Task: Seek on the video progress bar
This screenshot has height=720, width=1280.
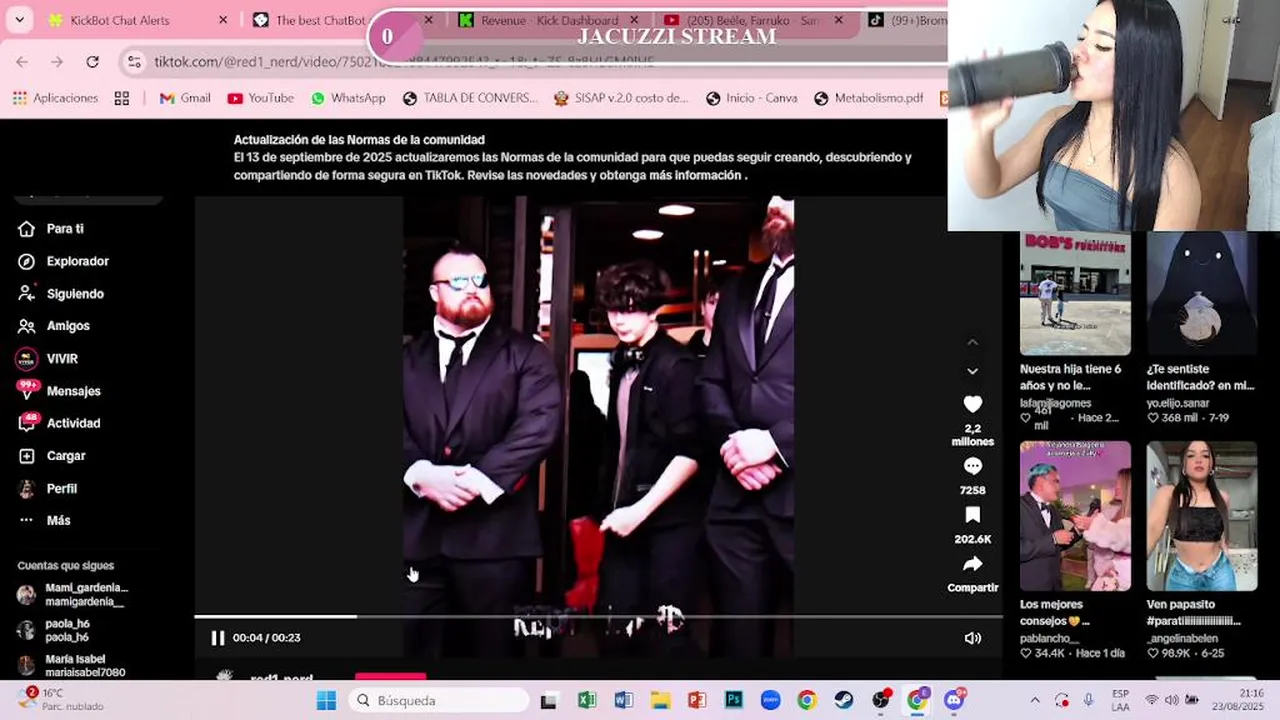Action: pos(598,616)
